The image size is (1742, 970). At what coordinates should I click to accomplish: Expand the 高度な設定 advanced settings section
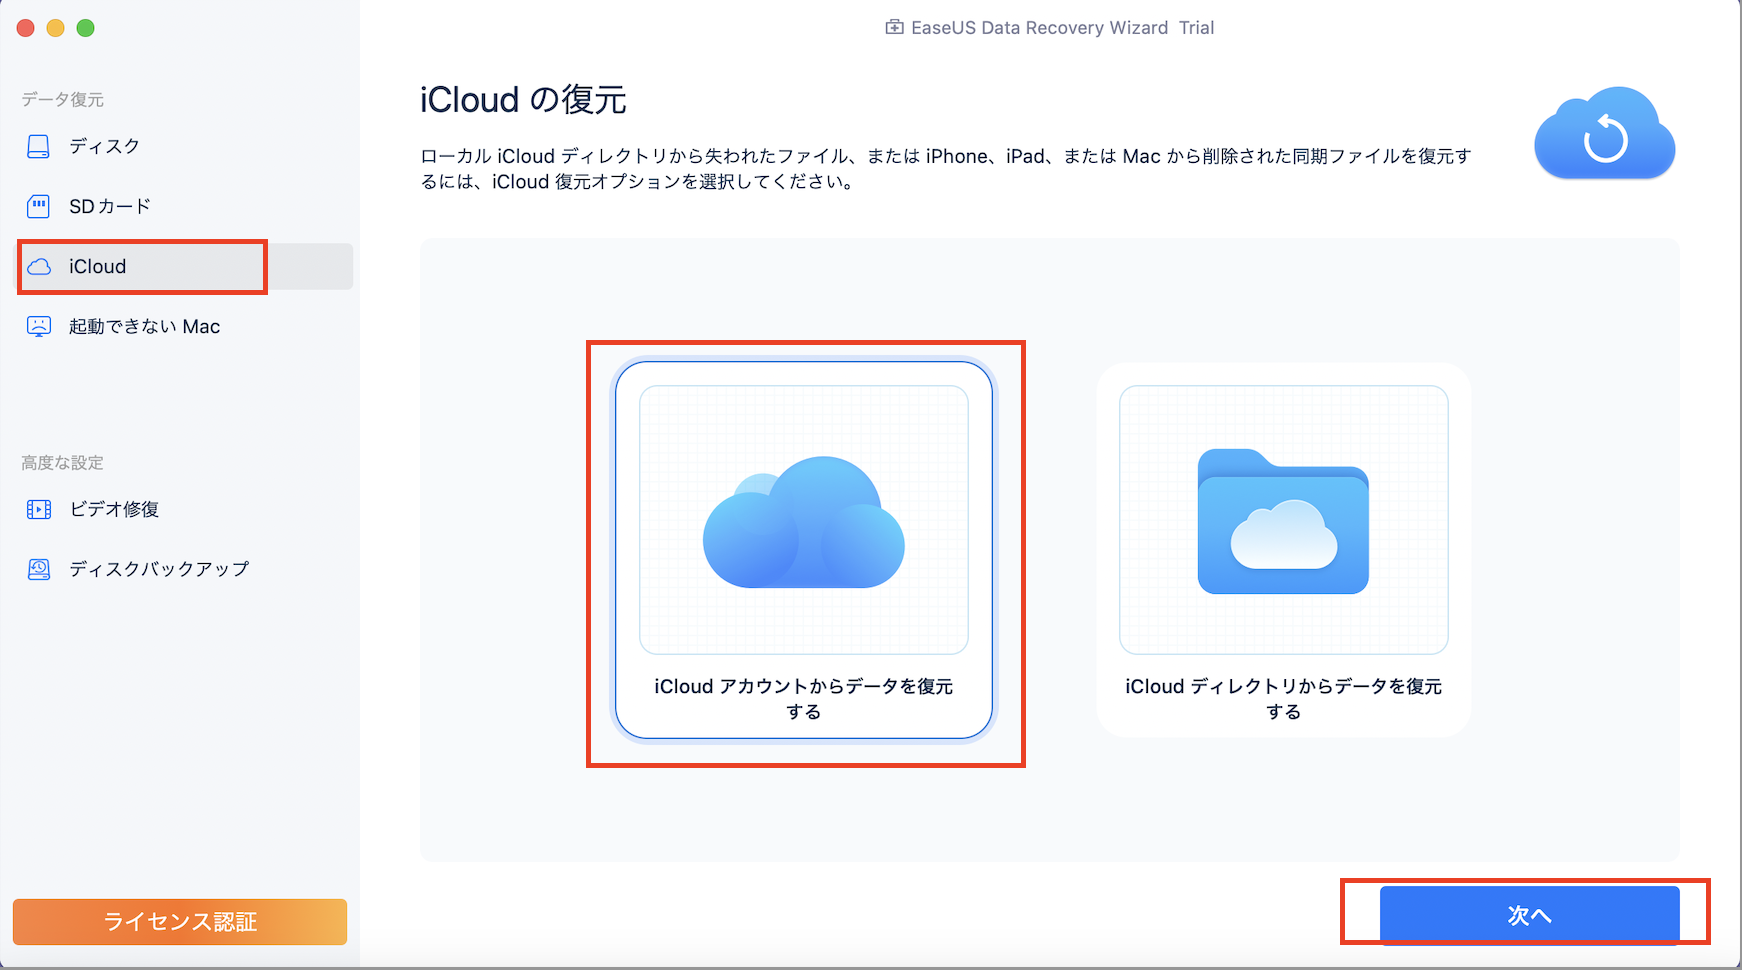(62, 462)
